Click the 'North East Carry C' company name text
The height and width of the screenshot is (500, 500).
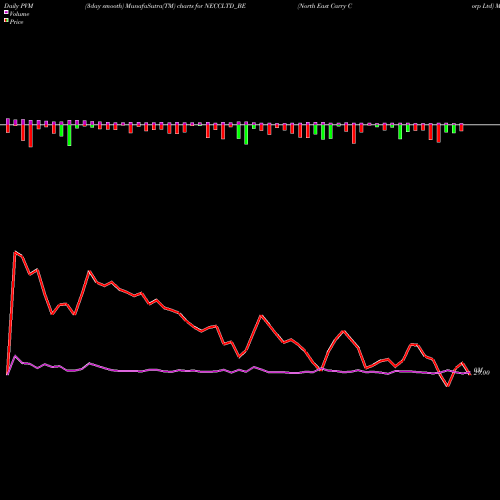click(325, 6)
